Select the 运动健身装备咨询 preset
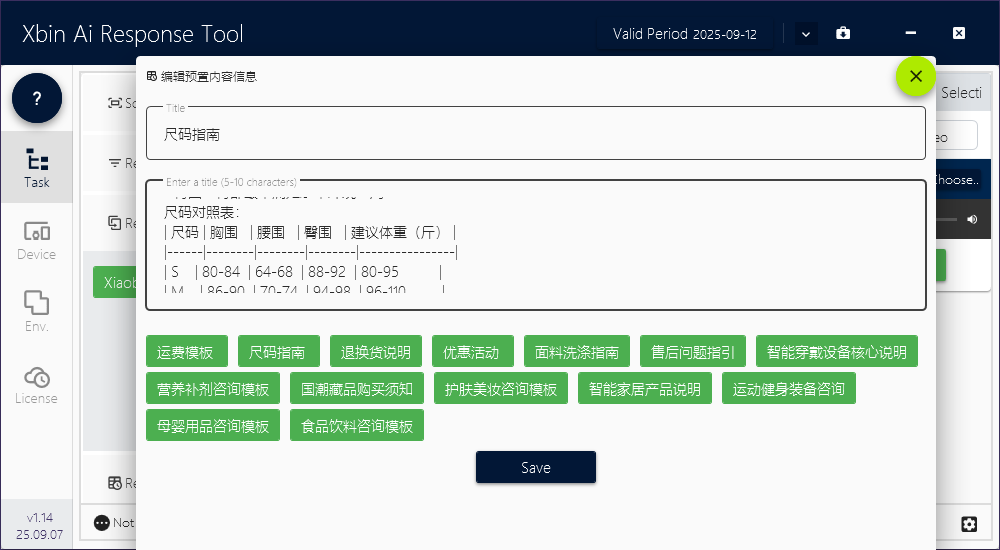 [789, 389]
